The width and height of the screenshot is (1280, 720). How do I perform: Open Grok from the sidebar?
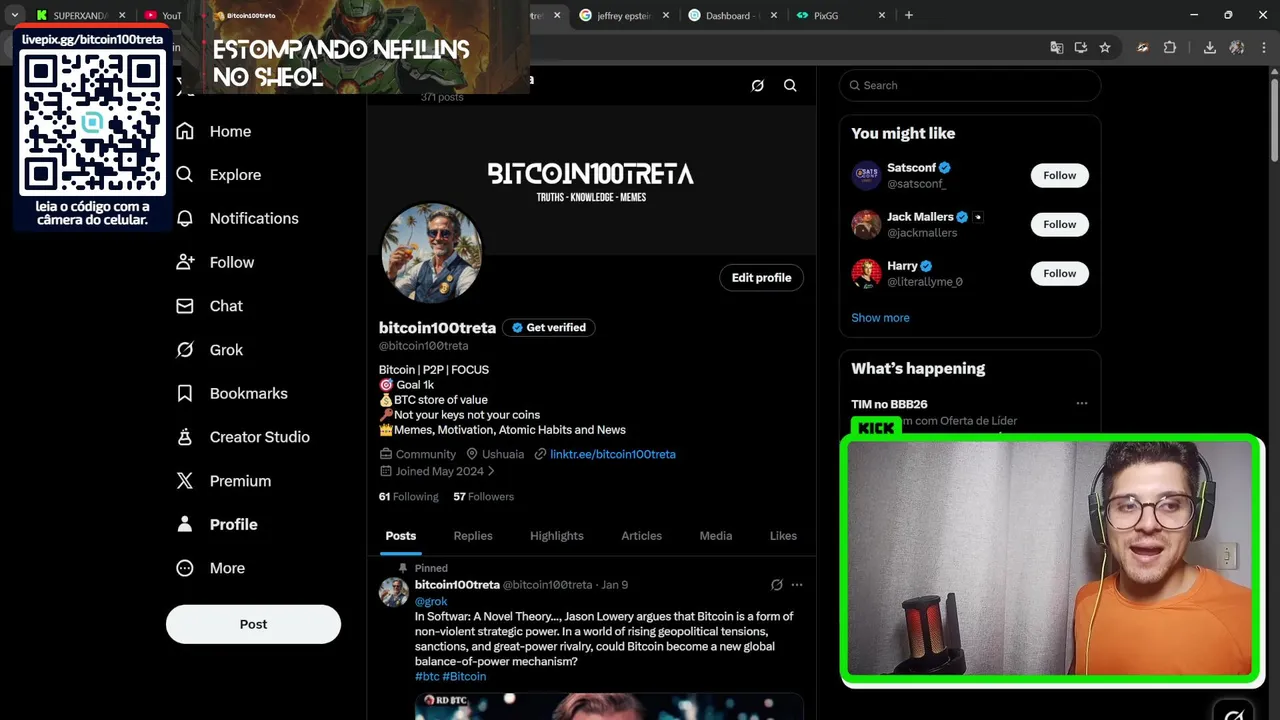click(x=209, y=350)
